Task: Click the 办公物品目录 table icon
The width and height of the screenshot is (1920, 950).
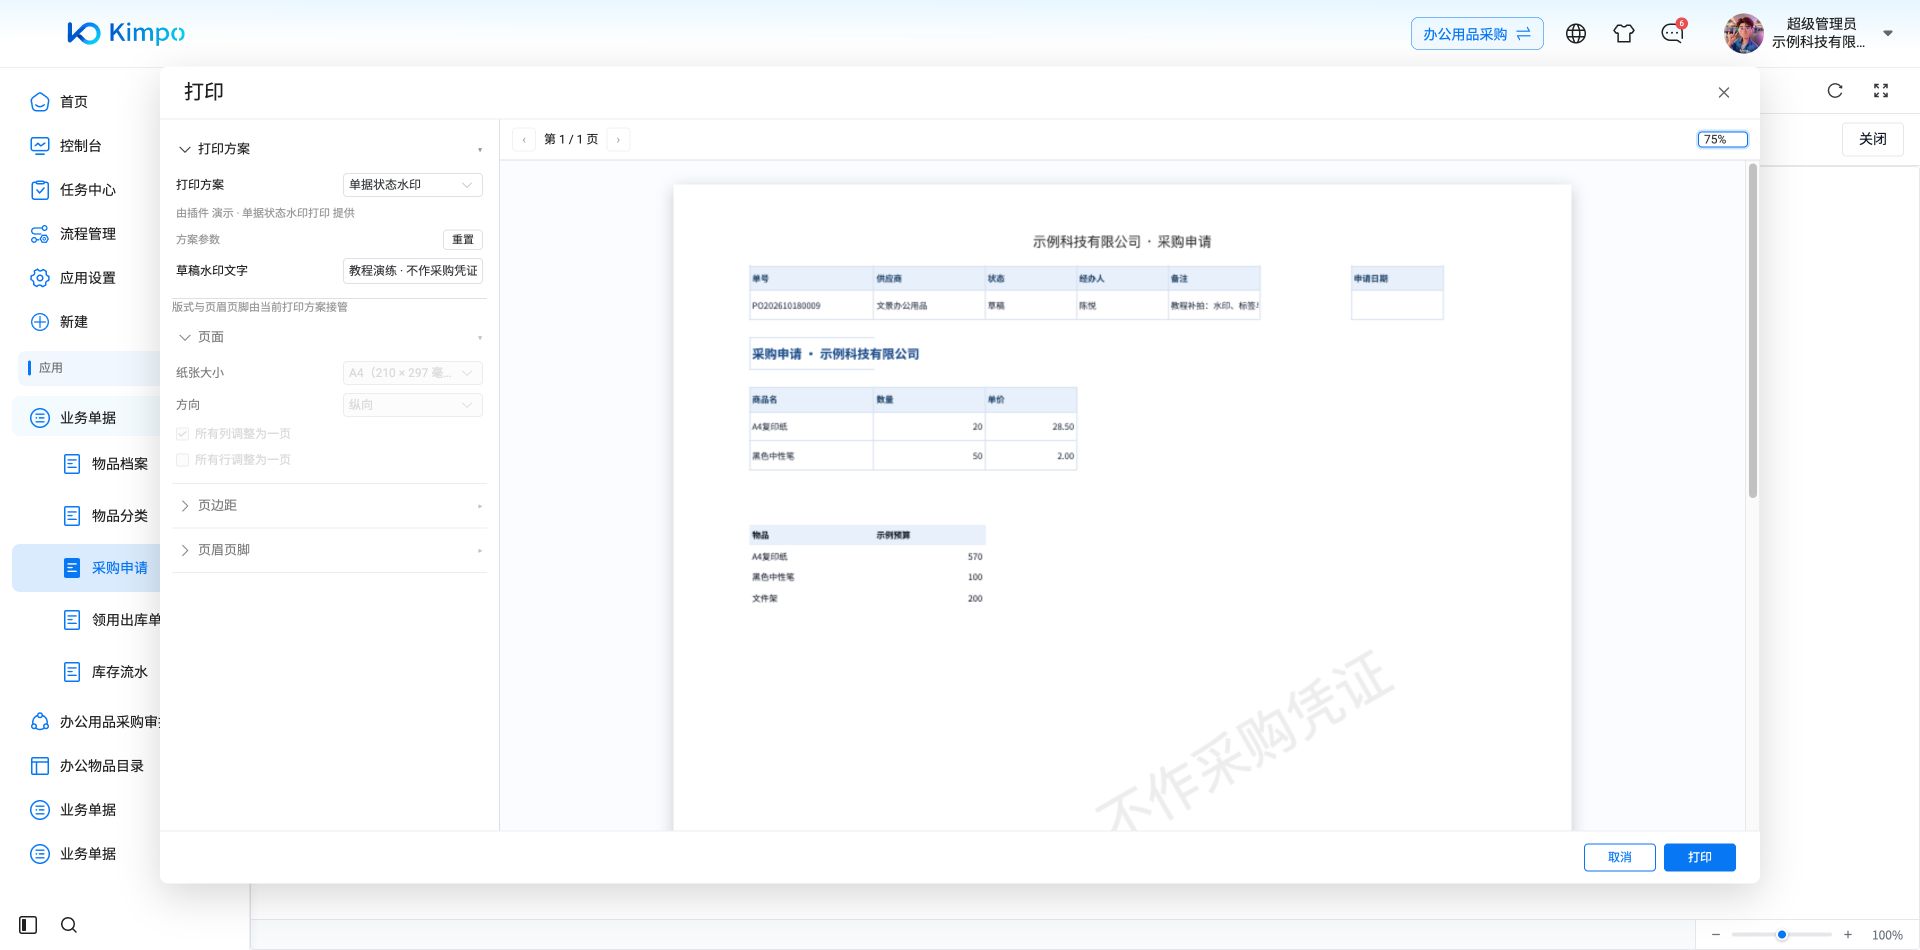Action: point(40,766)
